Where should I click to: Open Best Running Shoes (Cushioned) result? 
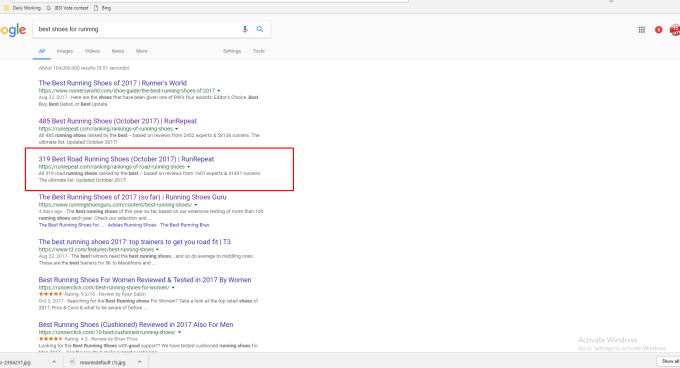[x=136, y=325]
